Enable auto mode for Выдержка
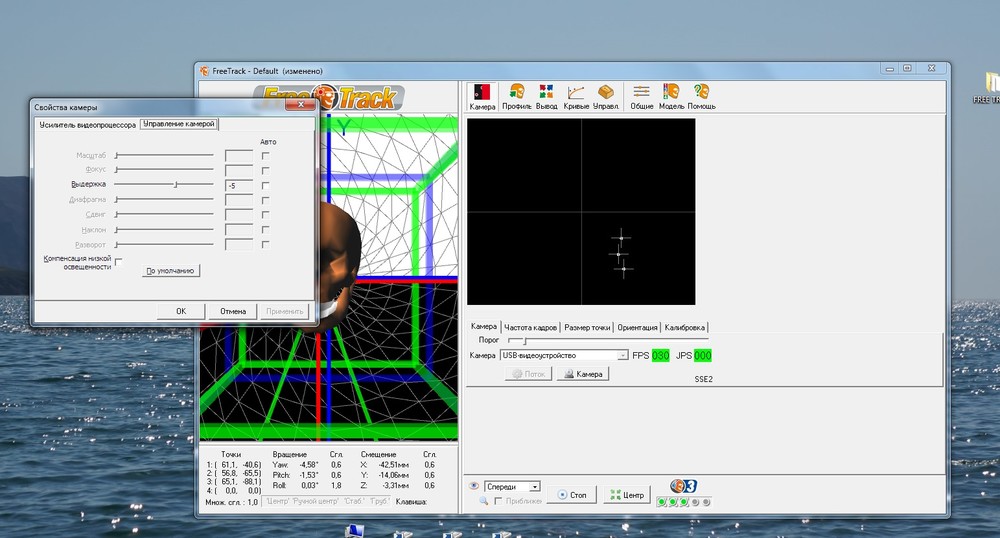 [x=266, y=185]
